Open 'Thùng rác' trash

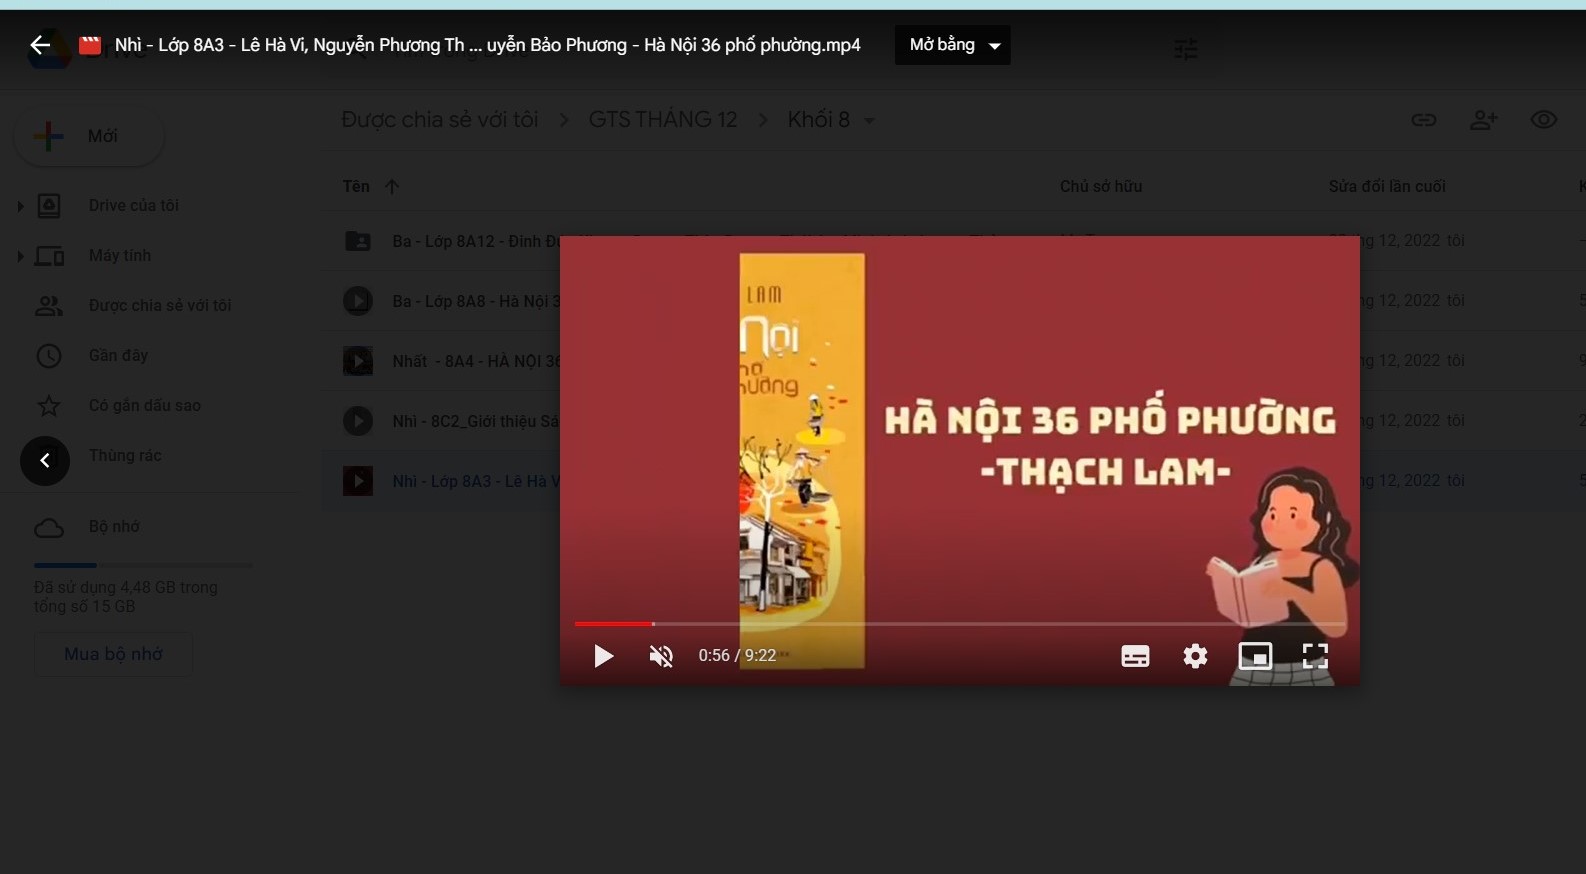(125, 455)
